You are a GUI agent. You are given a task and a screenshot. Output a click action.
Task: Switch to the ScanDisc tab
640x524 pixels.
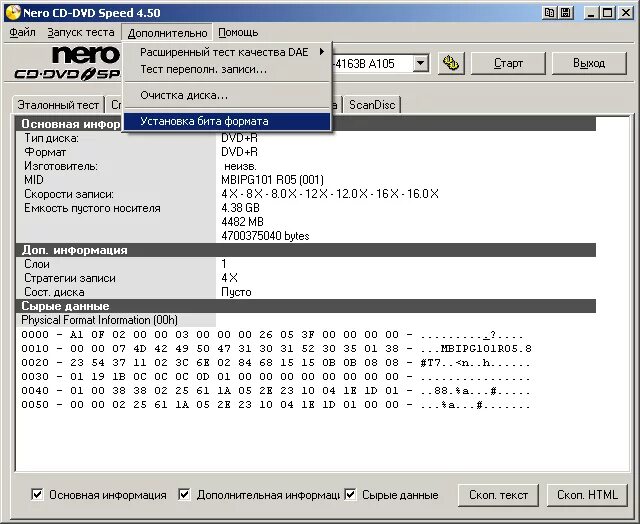point(372,105)
